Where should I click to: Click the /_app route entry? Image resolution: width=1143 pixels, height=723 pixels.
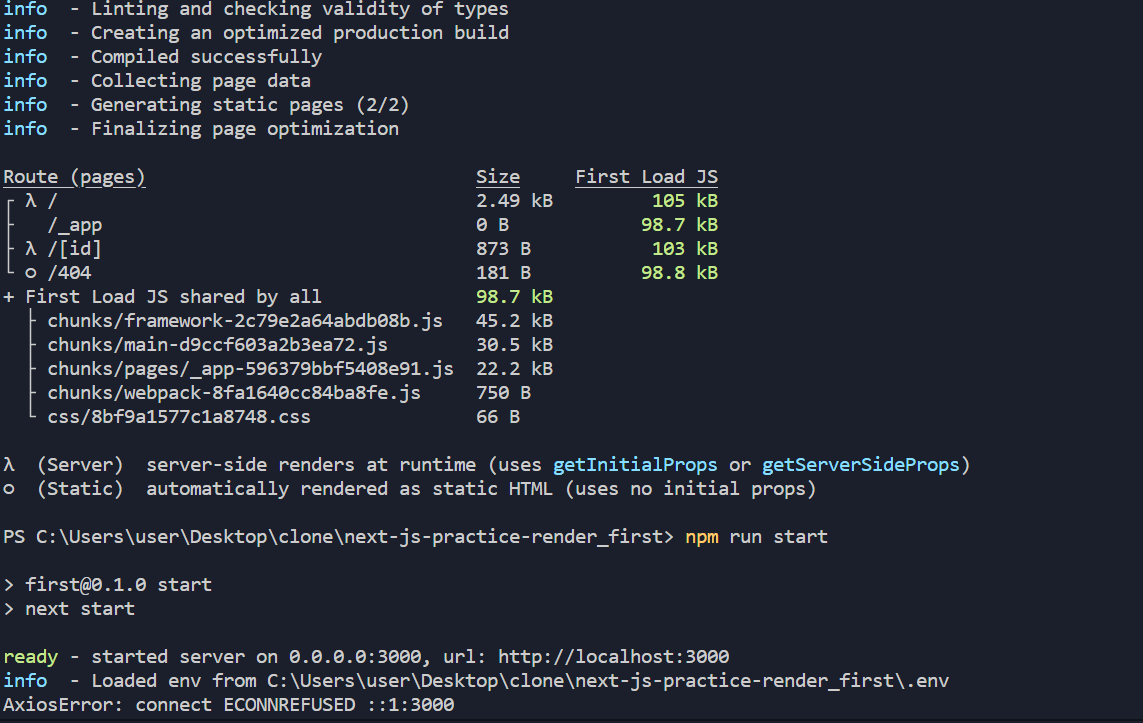click(x=74, y=225)
